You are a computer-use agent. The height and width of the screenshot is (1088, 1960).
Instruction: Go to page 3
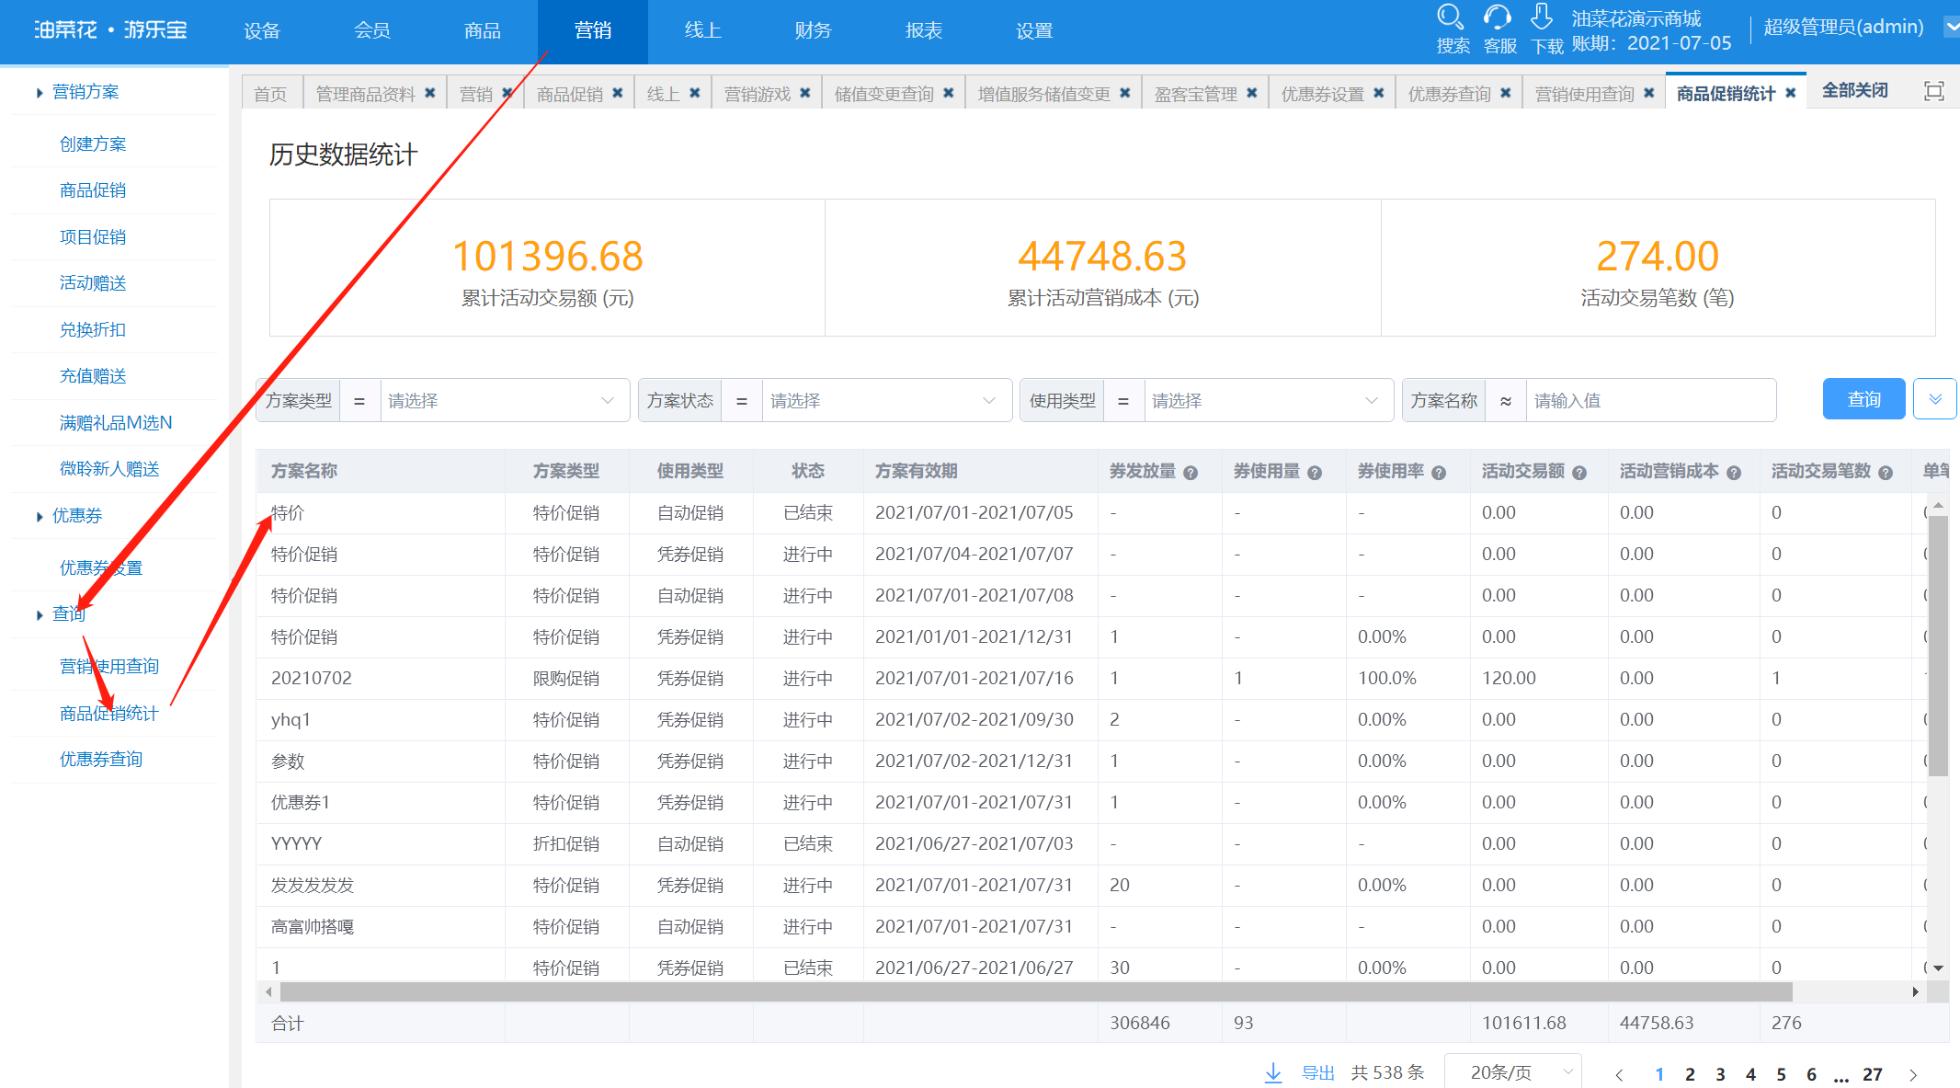click(1720, 1074)
